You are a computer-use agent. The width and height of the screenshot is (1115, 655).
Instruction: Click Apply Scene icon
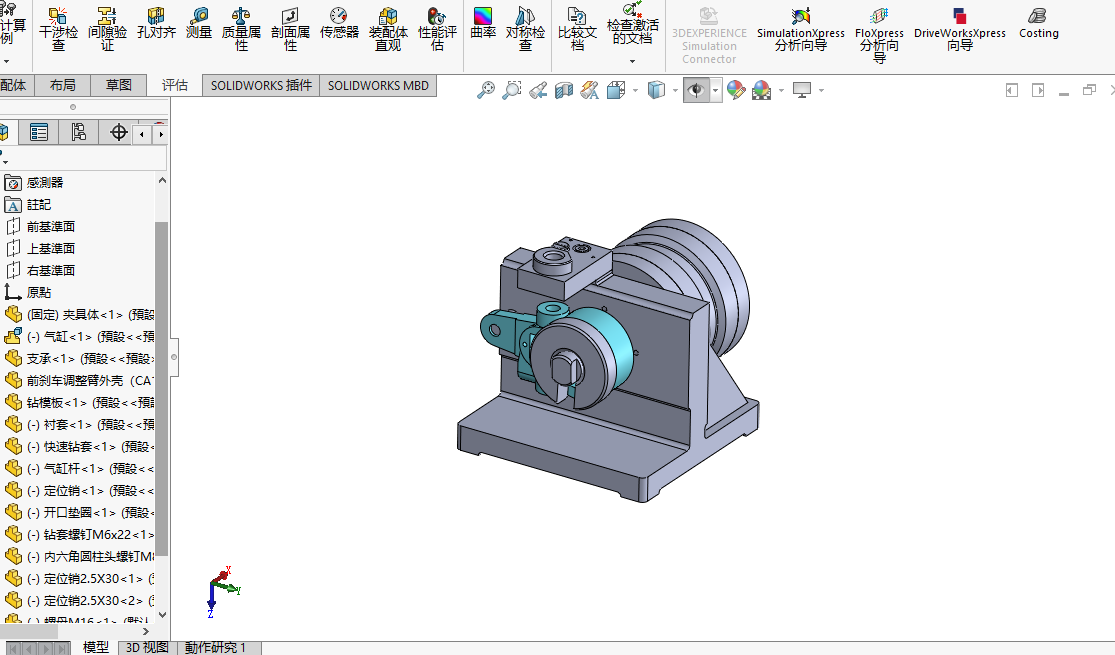[762, 90]
